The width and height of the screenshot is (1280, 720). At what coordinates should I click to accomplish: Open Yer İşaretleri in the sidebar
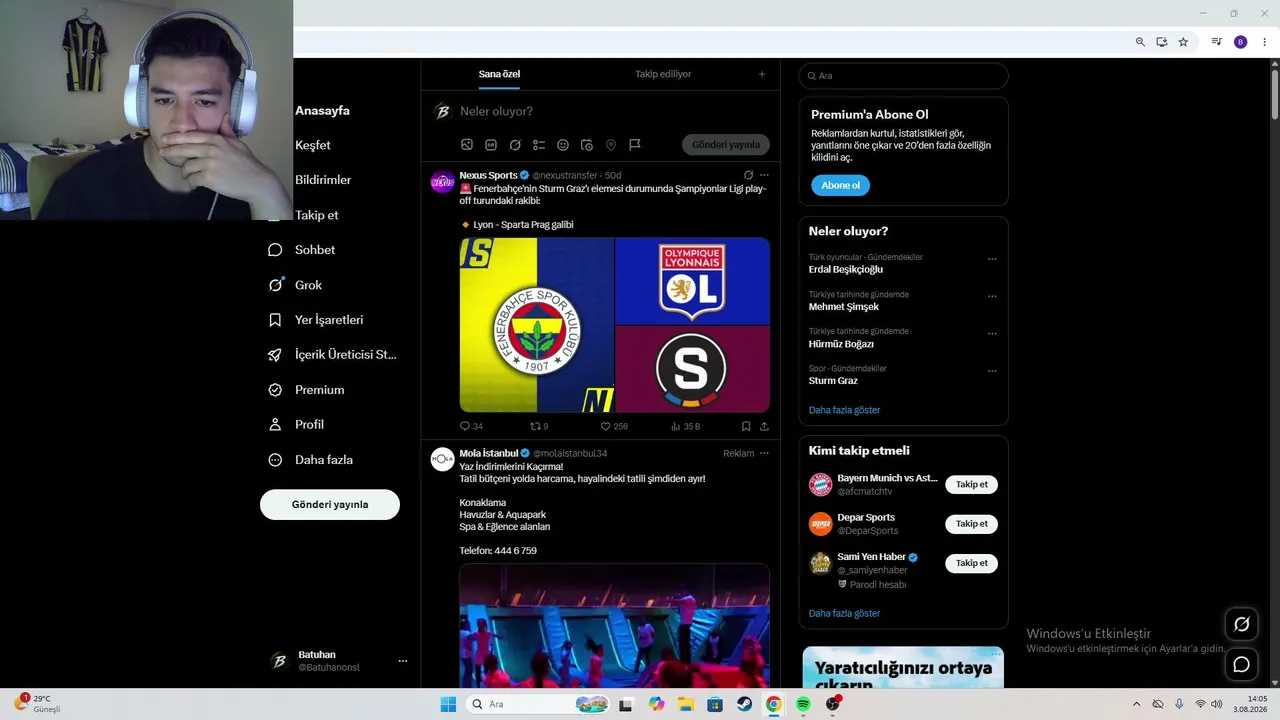(x=315, y=320)
